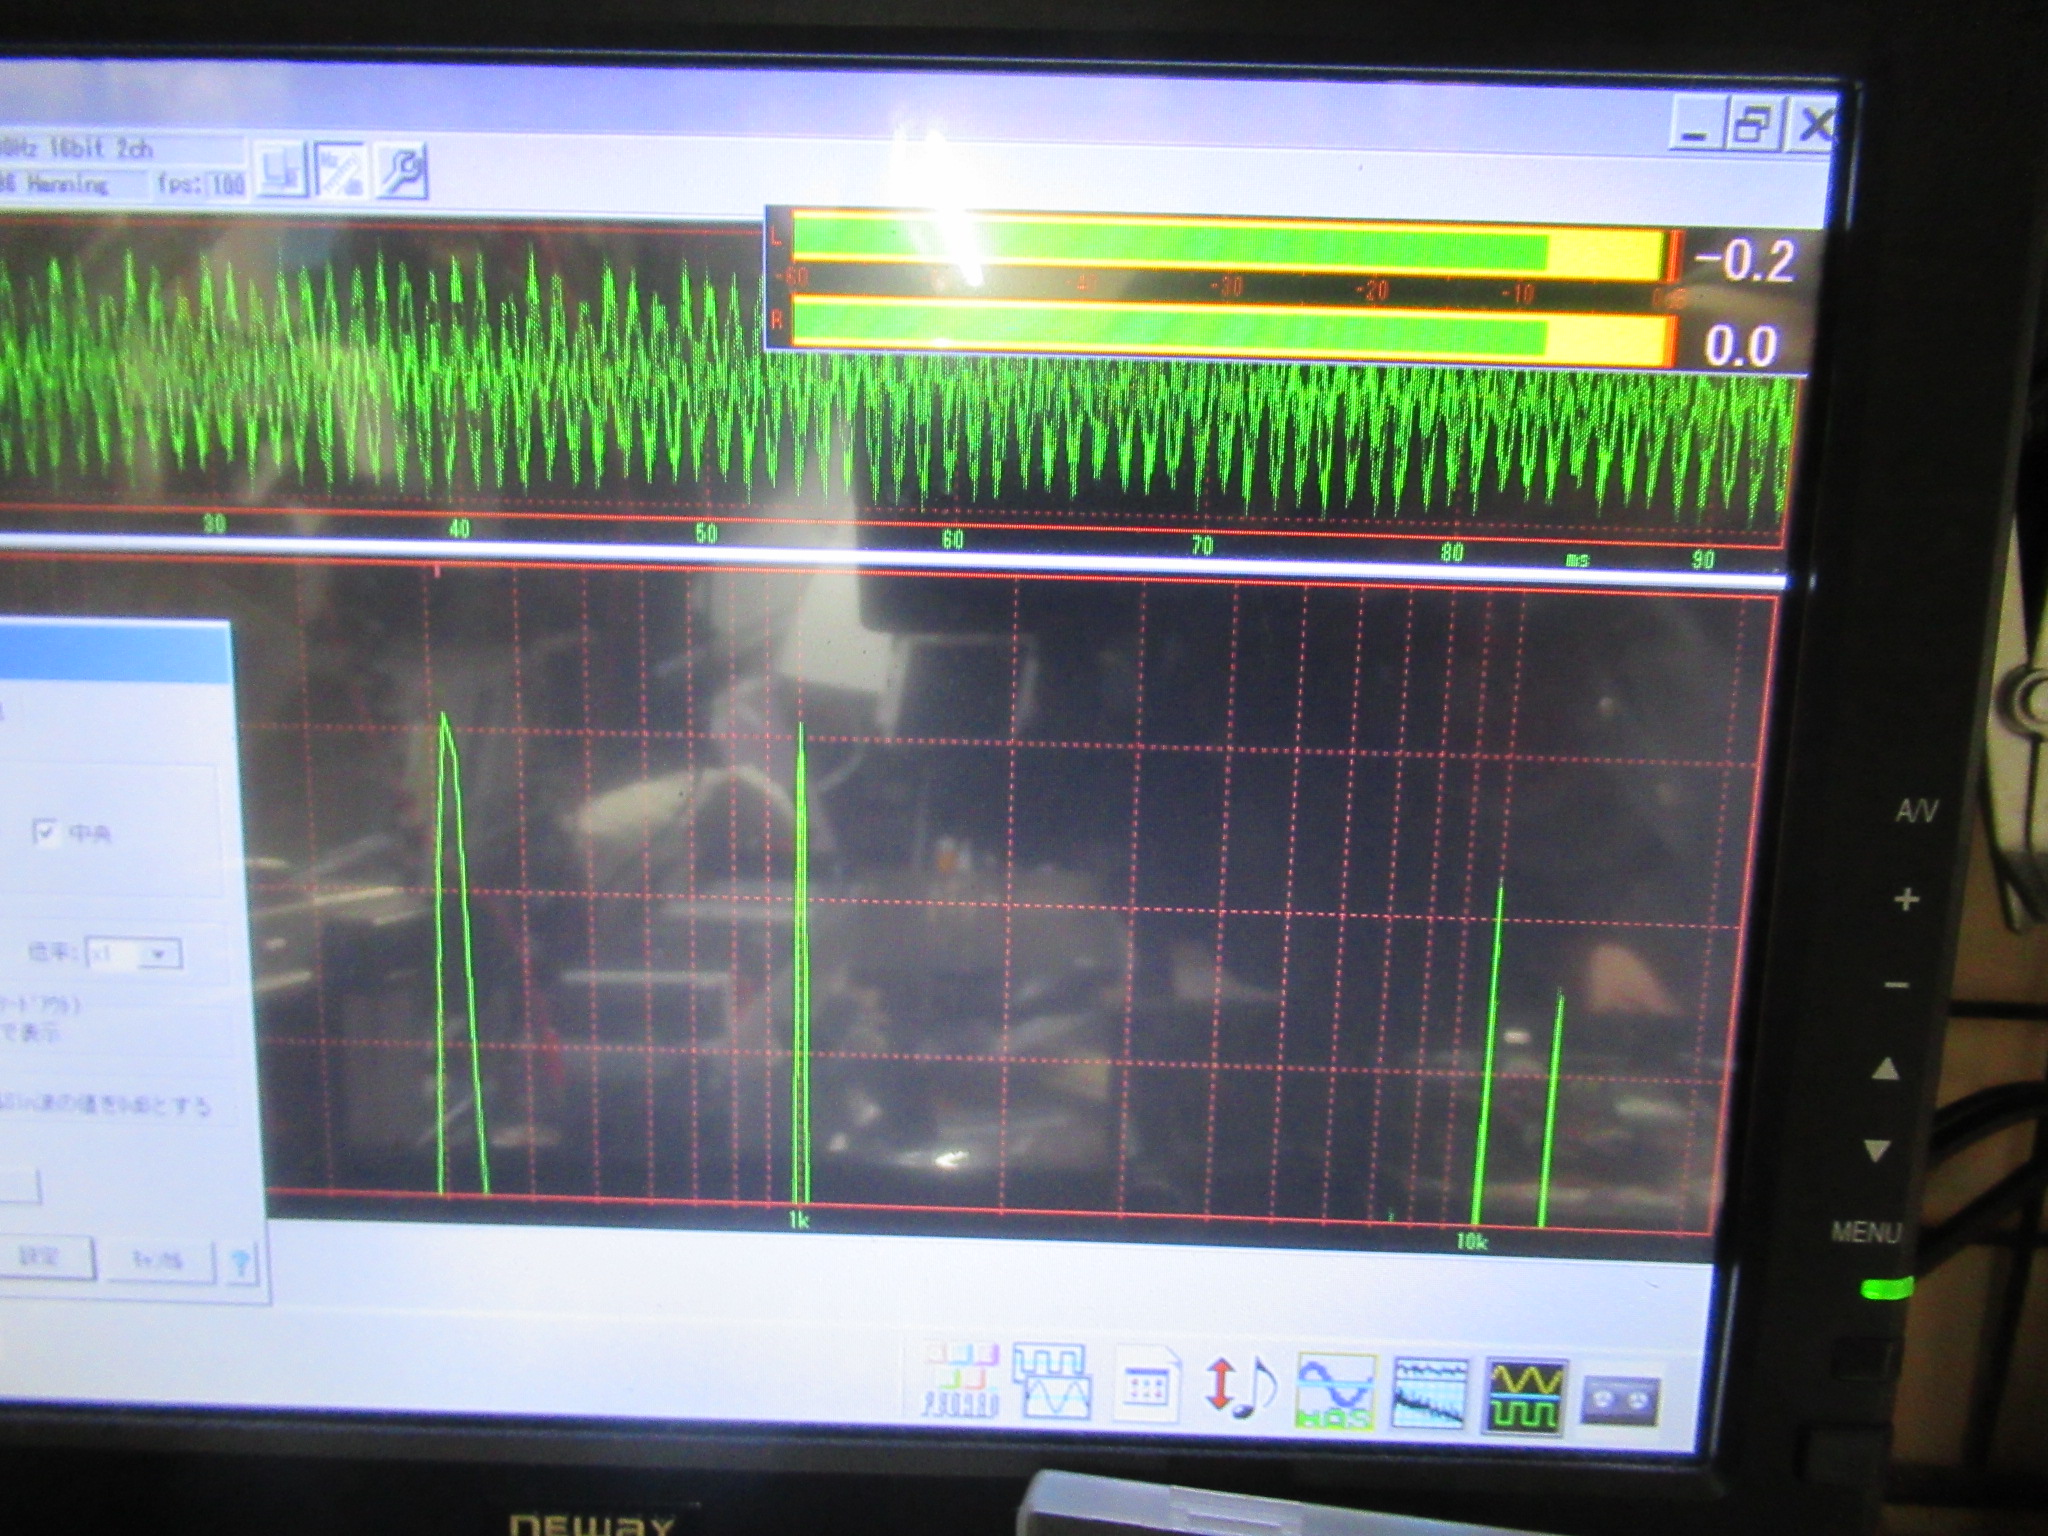2048x1536 pixels.
Task: Open the cassette tape recorder icon
Action: [x=1620, y=1399]
